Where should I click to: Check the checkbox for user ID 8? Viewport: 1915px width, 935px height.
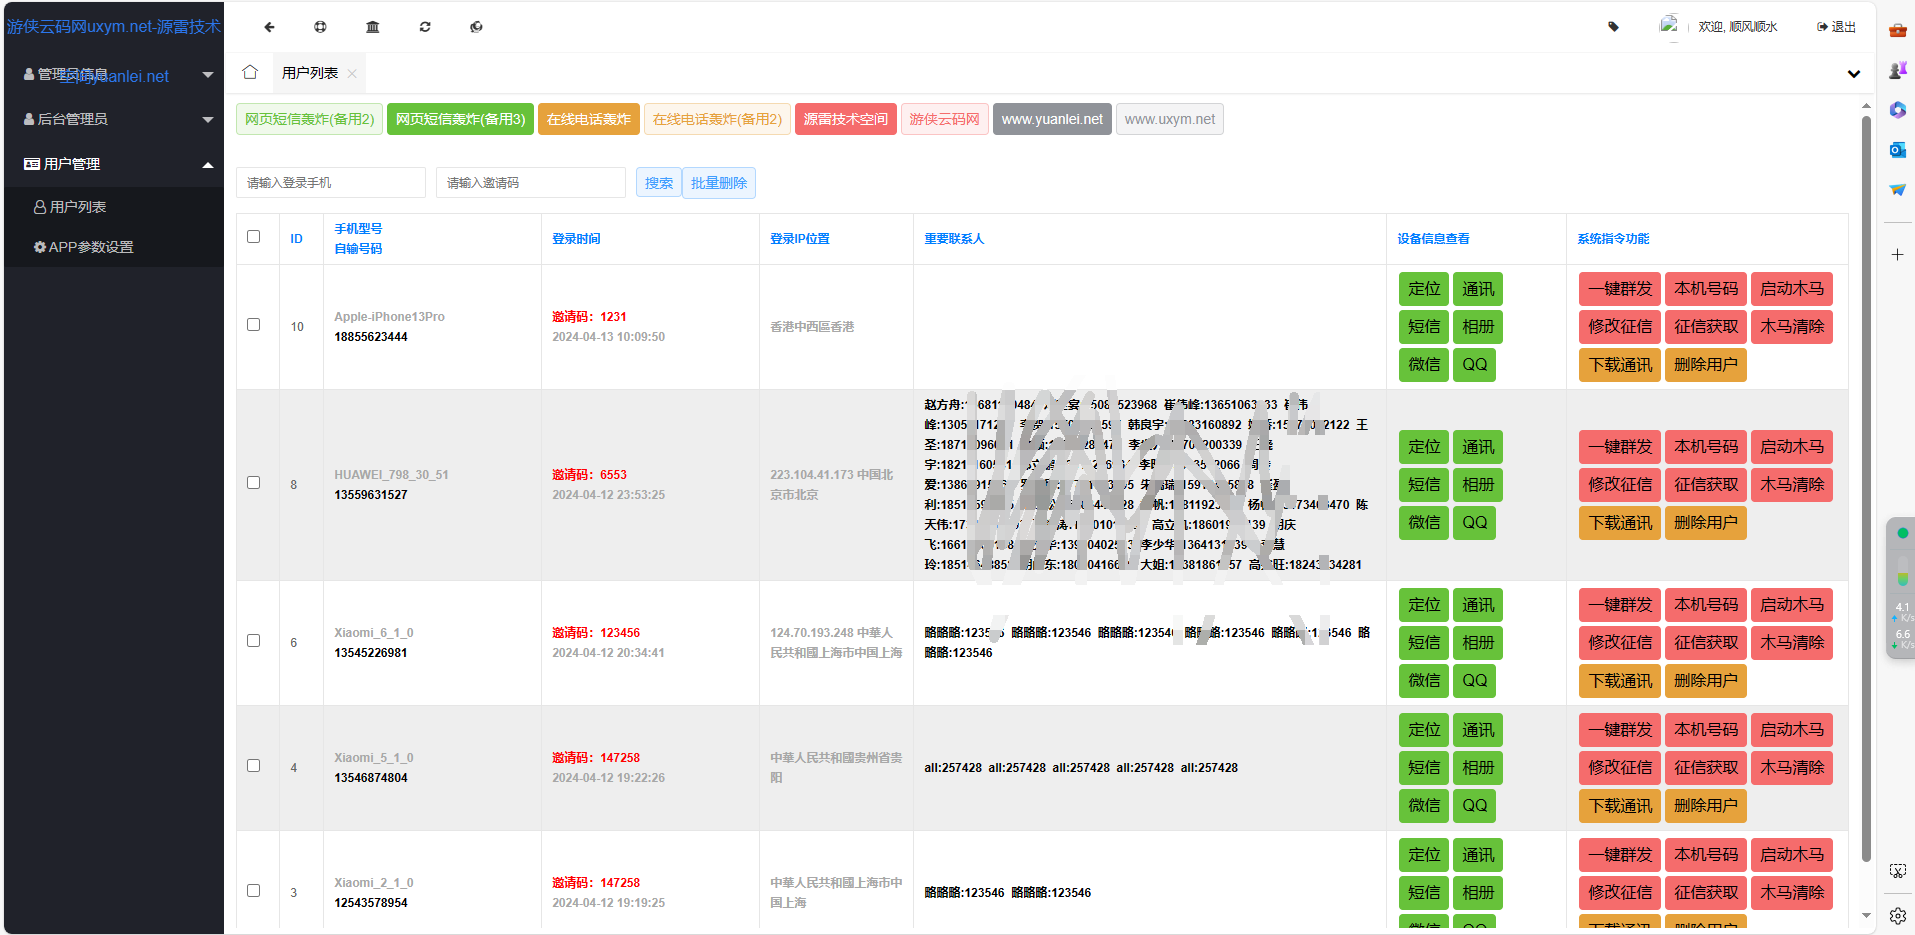254,483
